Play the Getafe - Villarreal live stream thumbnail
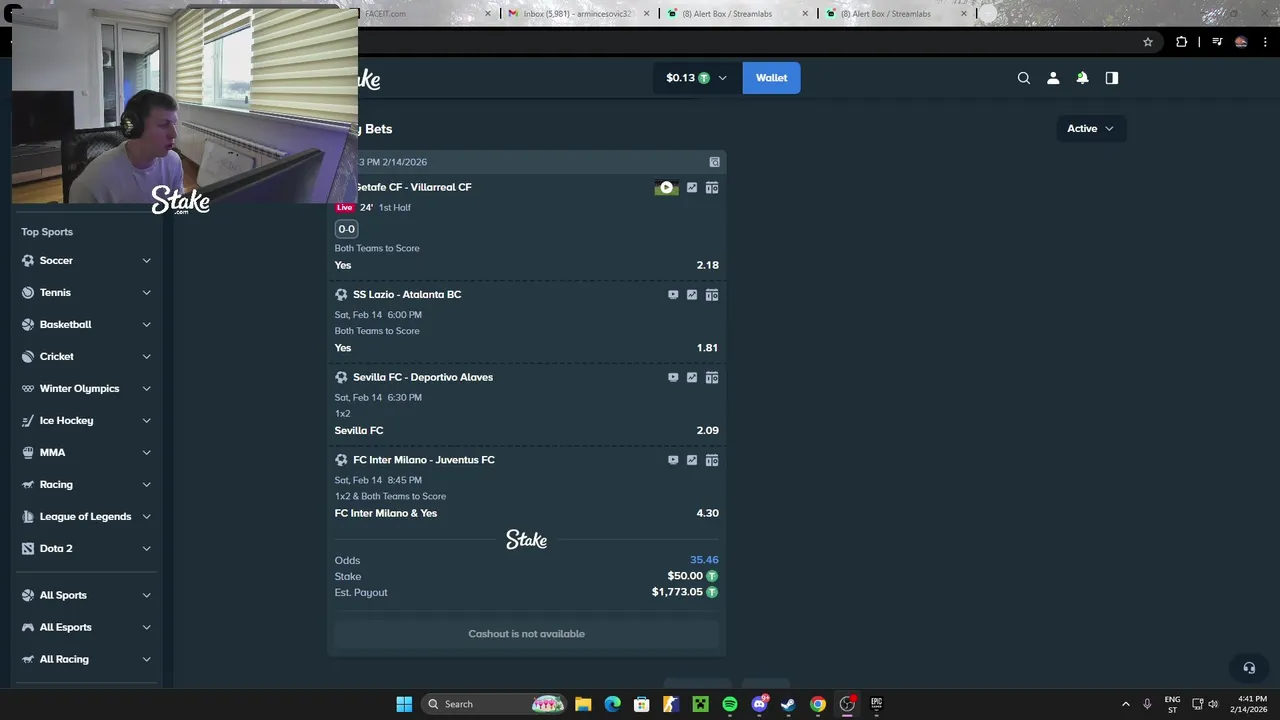The image size is (1280, 720). (666, 187)
